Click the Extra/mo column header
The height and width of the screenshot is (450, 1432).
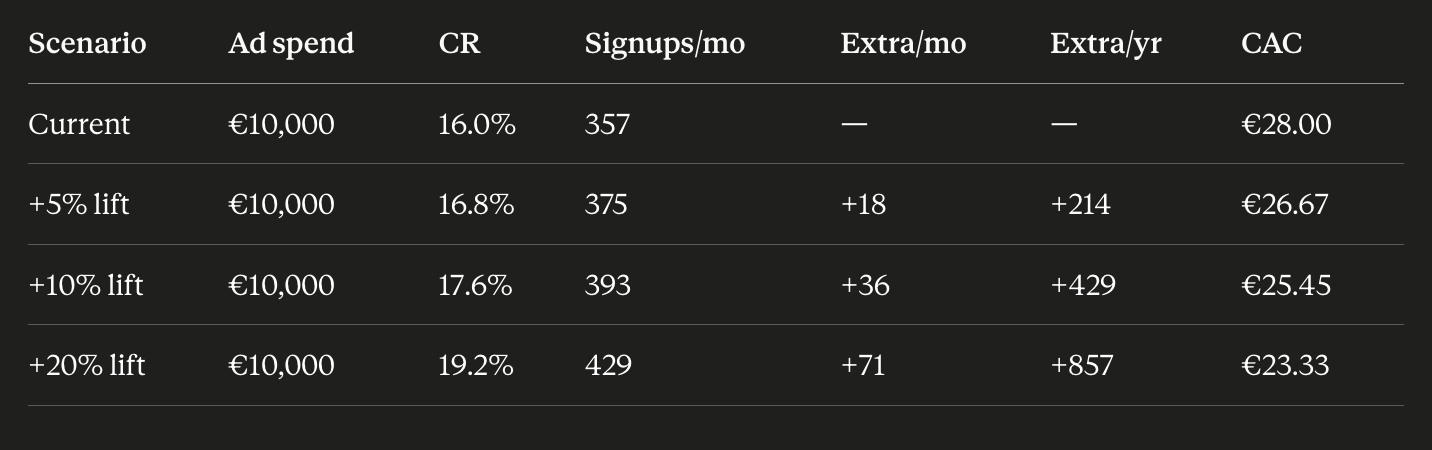[x=903, y=44]
